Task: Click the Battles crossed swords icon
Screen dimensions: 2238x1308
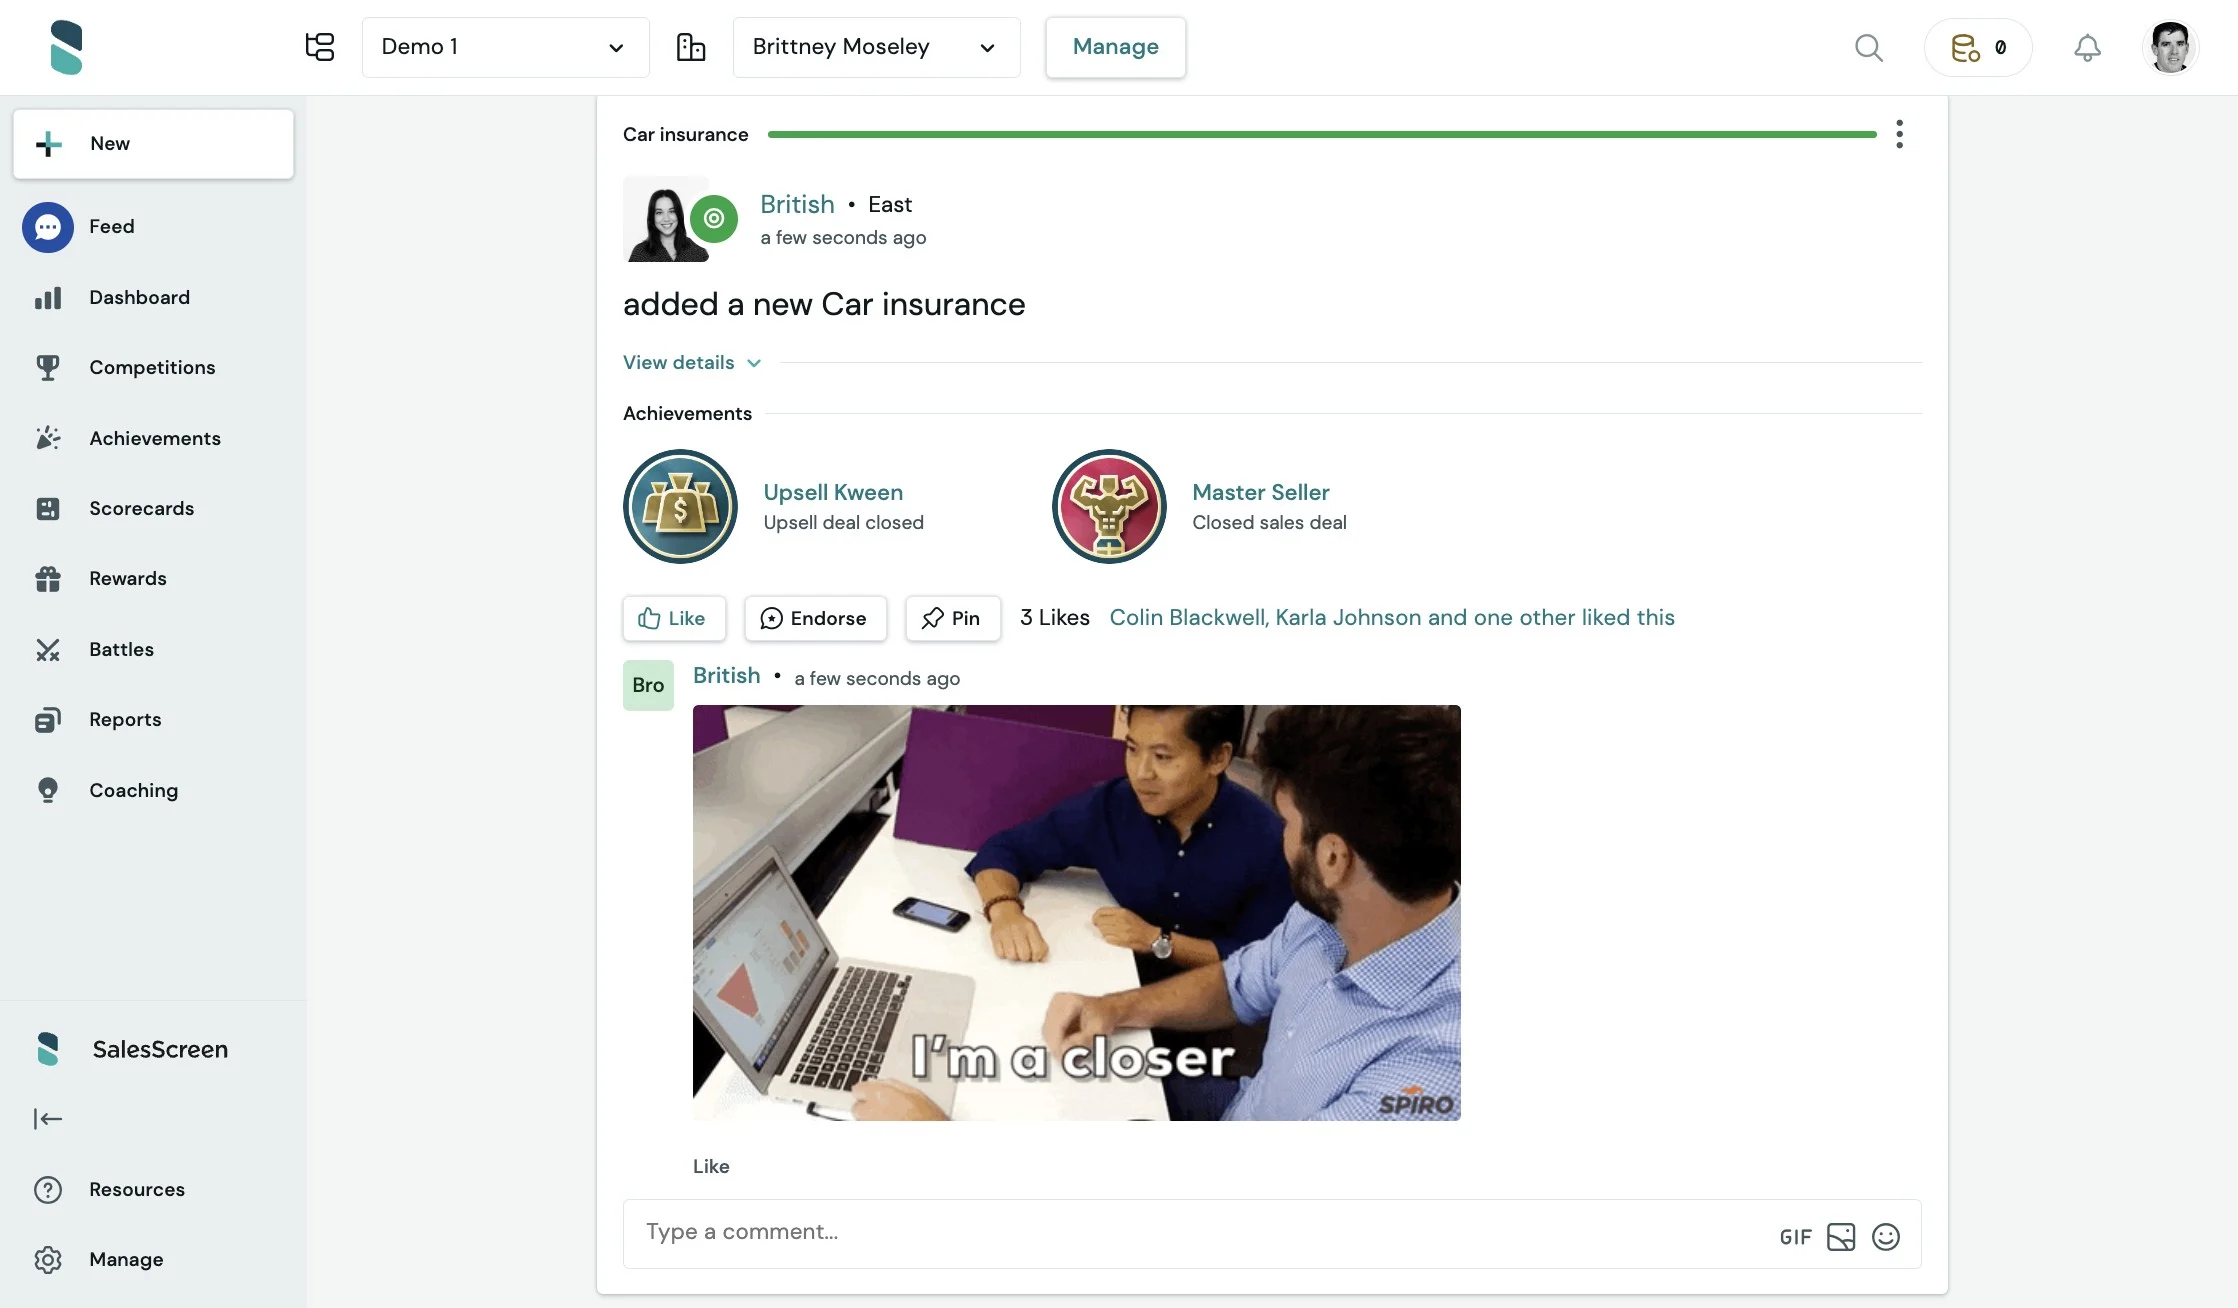Action: pyautogui.click(x=48, y=650)
